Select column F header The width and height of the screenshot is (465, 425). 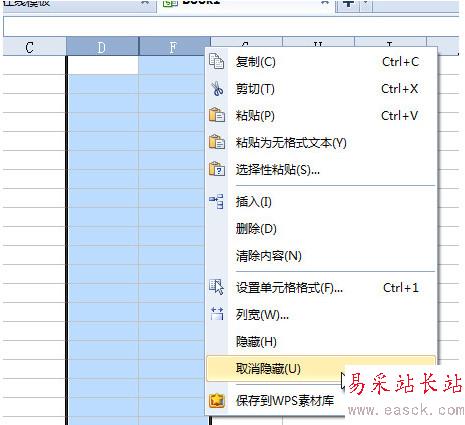(x=174, y=47)
